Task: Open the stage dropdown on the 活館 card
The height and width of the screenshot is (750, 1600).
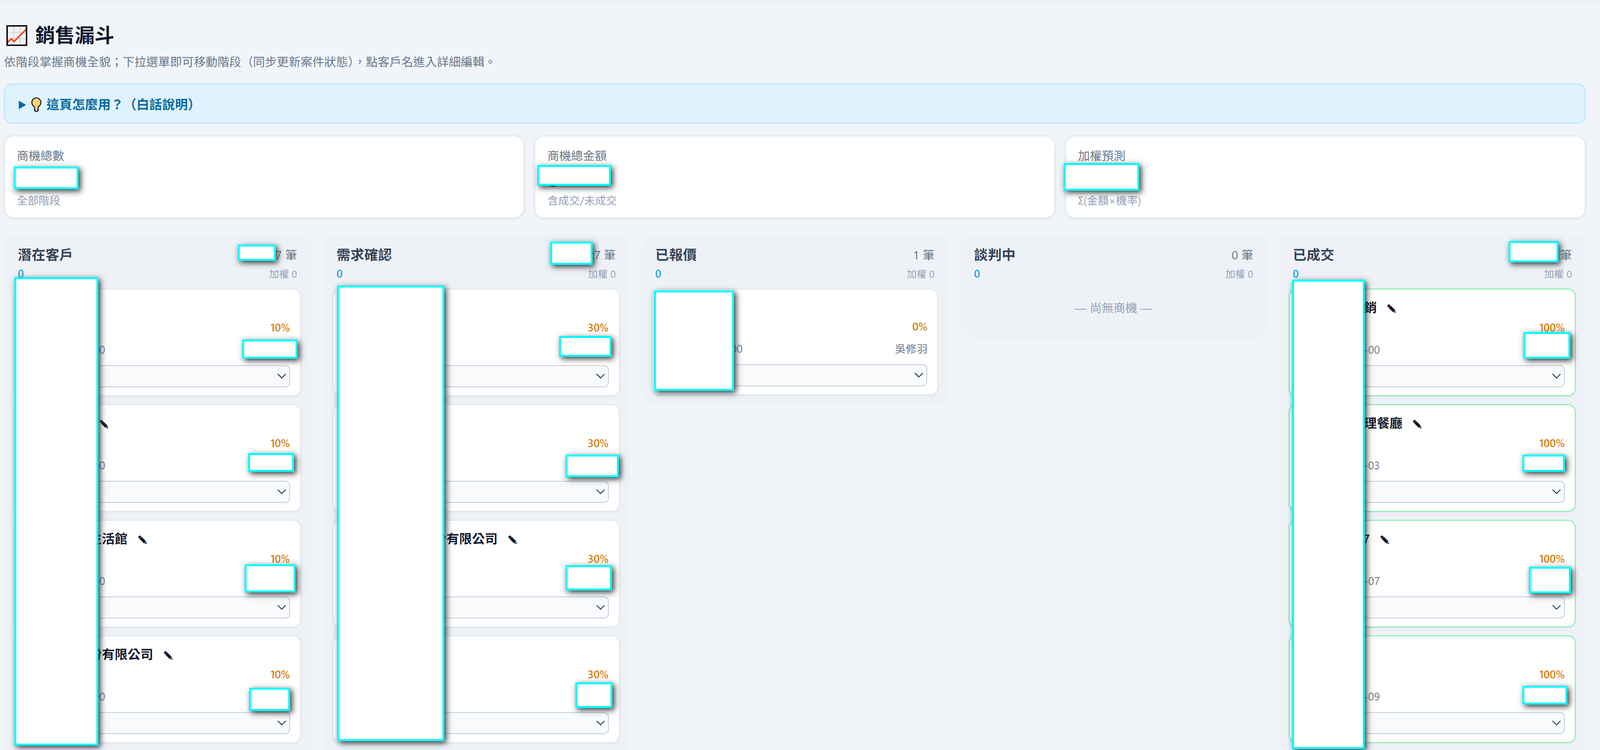Action: click(x=194, y=607)
